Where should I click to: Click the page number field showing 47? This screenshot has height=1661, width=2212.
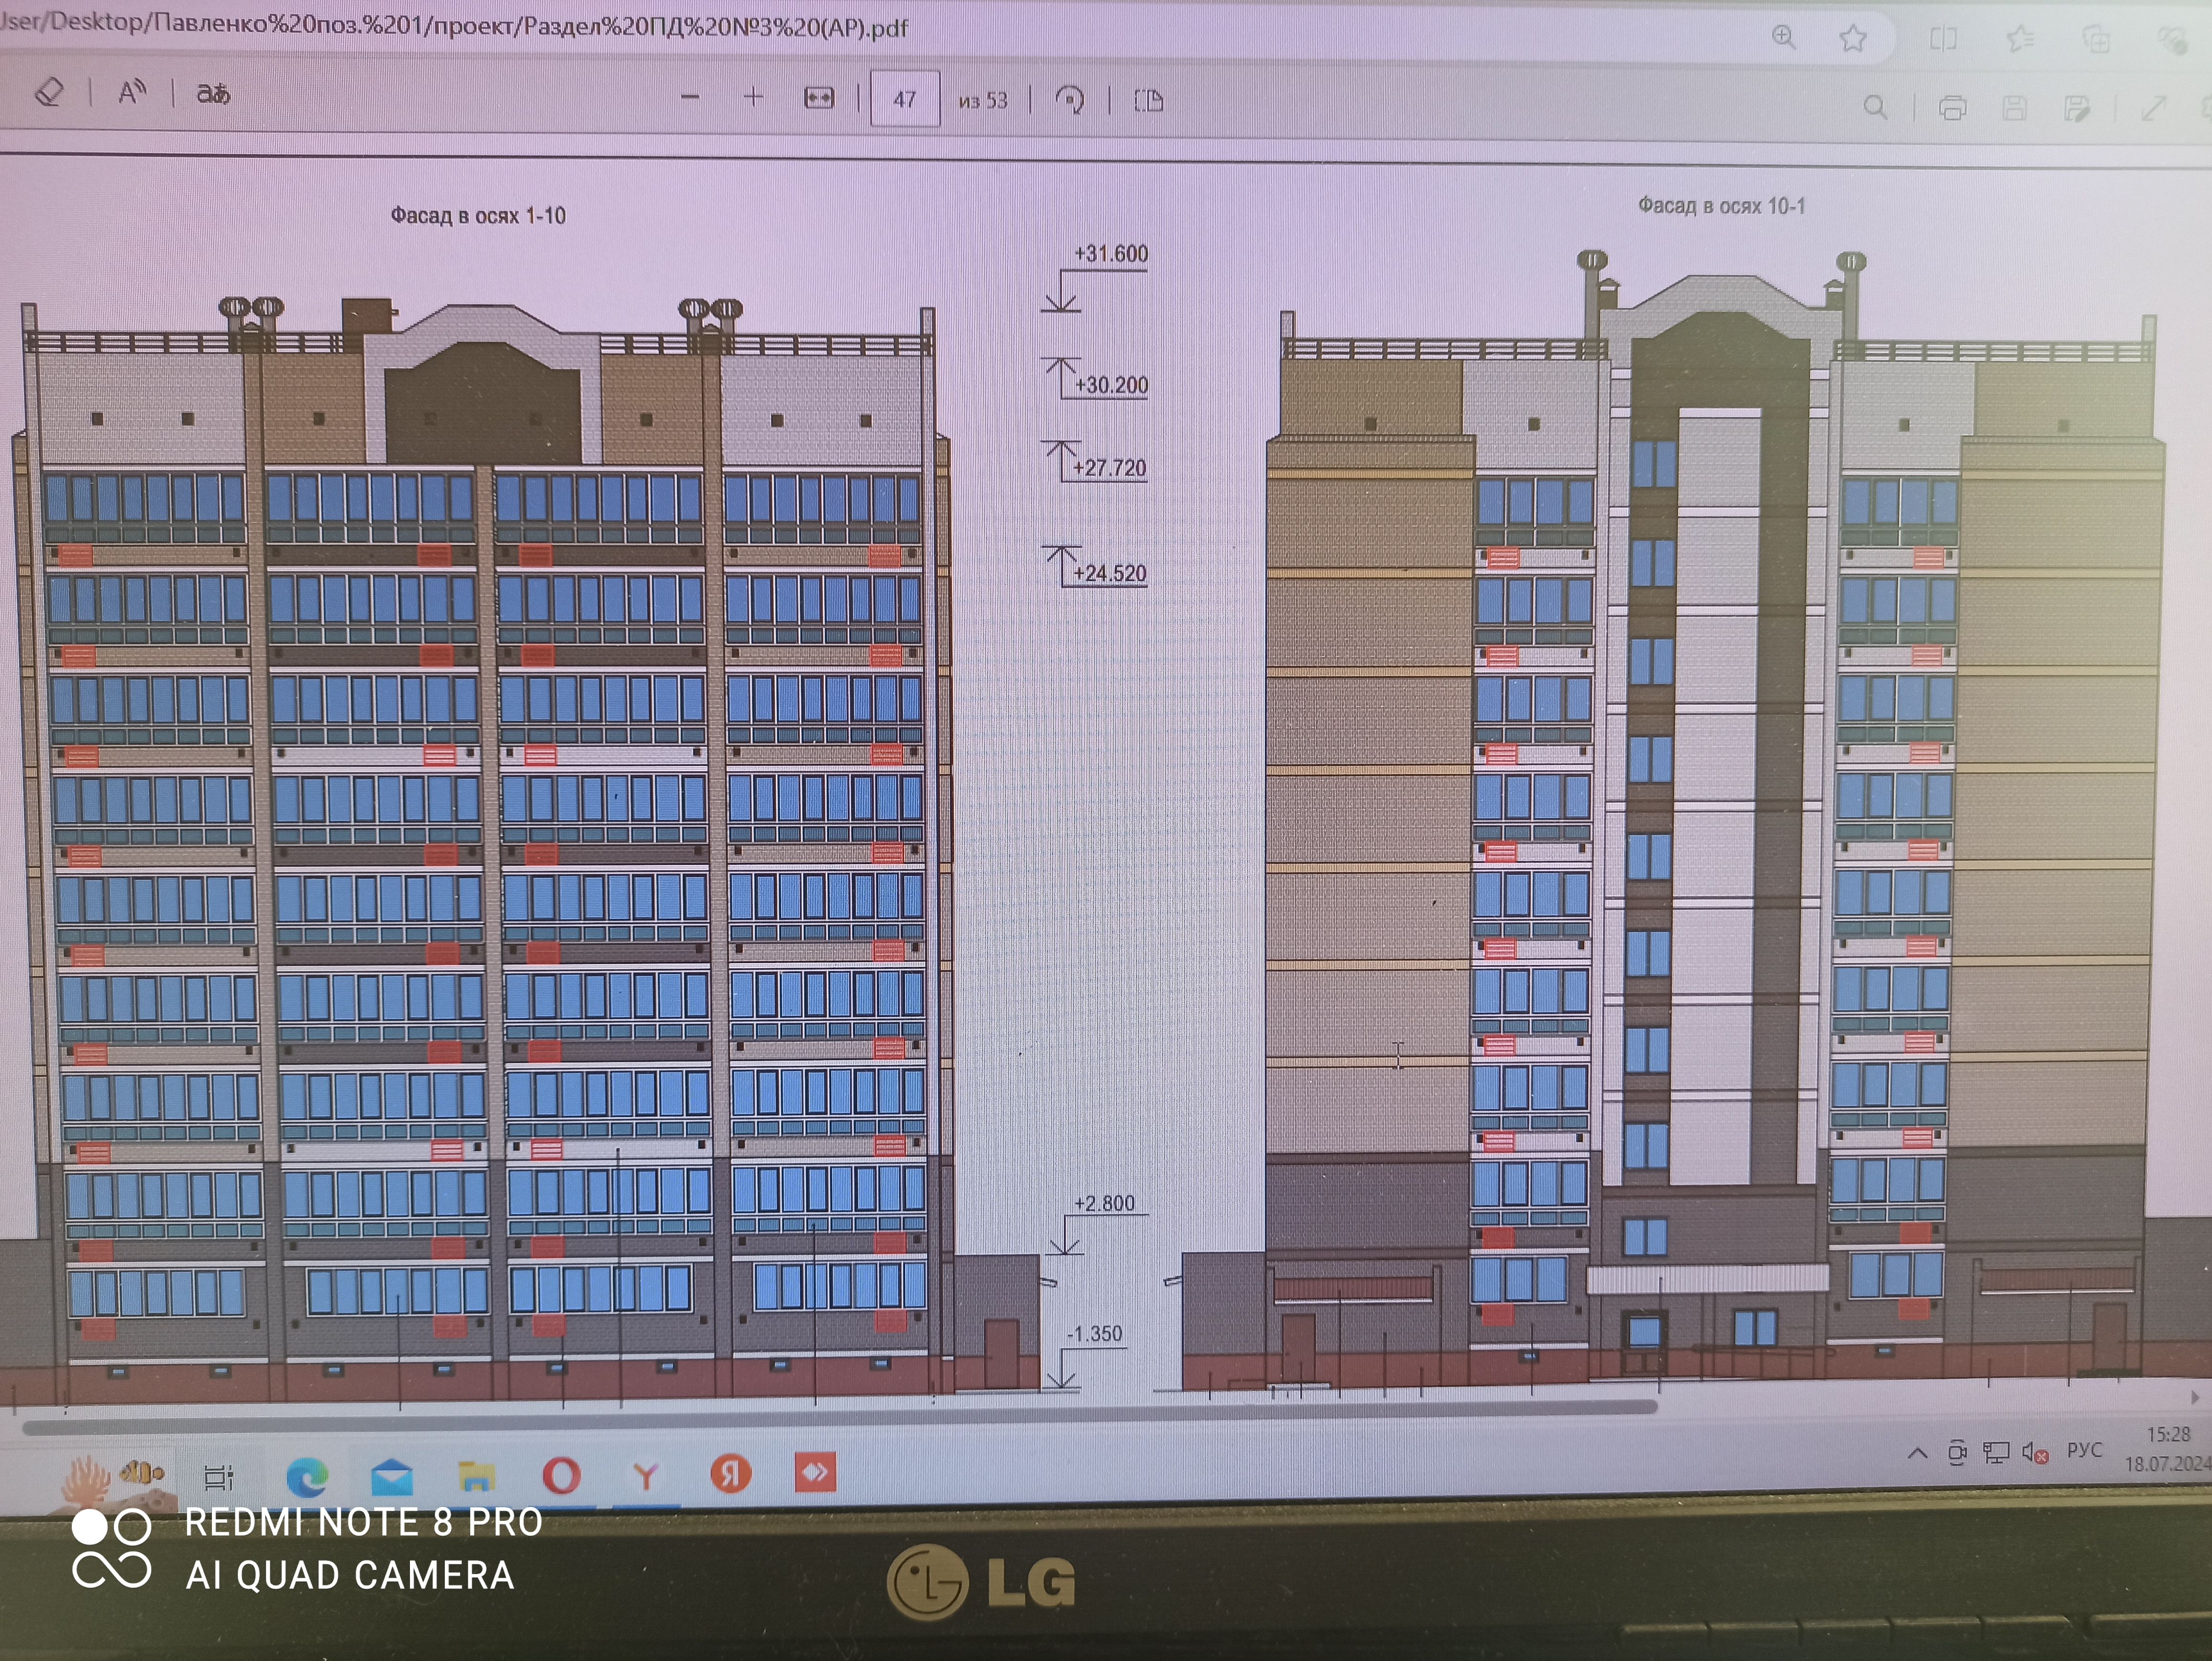click(x=905, y=99)
